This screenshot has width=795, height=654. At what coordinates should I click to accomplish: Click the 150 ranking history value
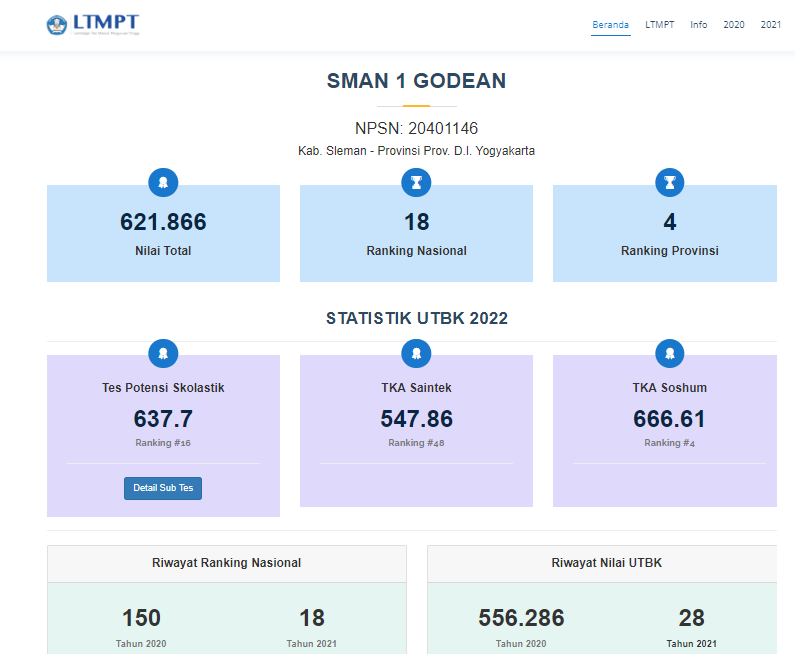(141, 618)
